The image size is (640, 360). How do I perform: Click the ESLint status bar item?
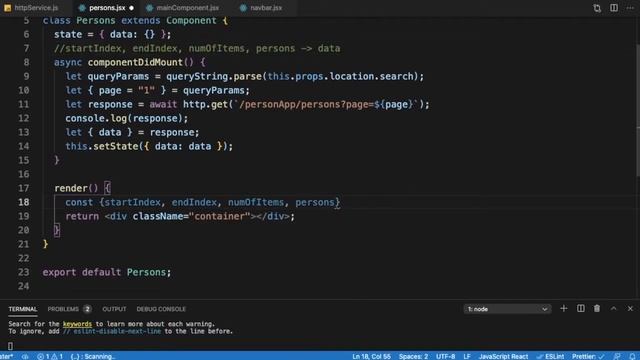pyautogui.click(x=550, y=356)
